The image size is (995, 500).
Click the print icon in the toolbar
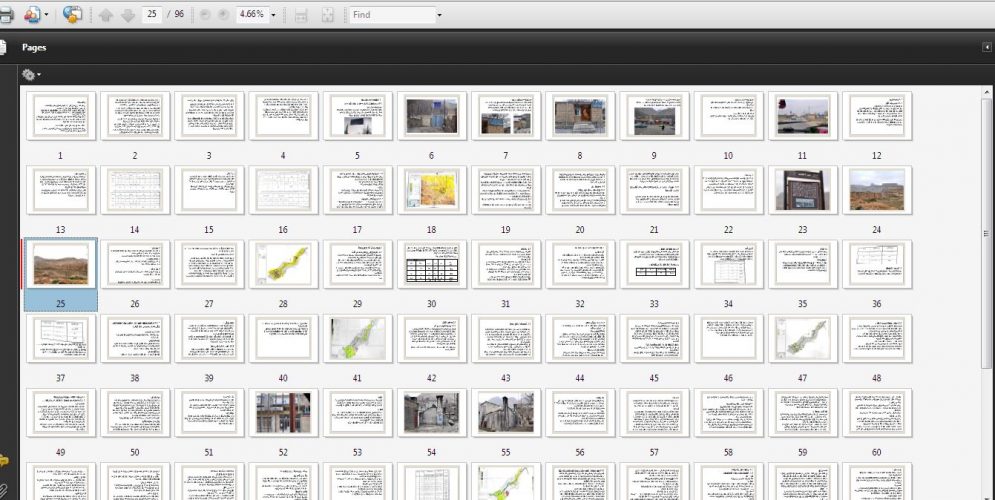[x=5, y=15]
